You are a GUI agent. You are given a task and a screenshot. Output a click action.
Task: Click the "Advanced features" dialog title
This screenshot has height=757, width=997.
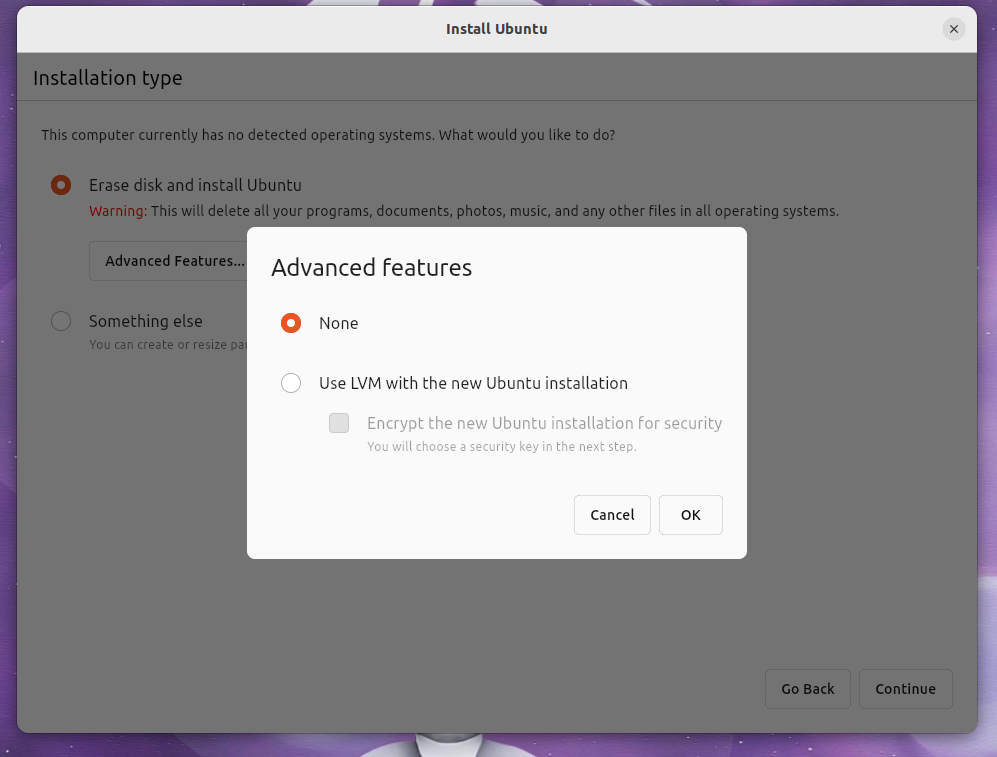point(371,267)
